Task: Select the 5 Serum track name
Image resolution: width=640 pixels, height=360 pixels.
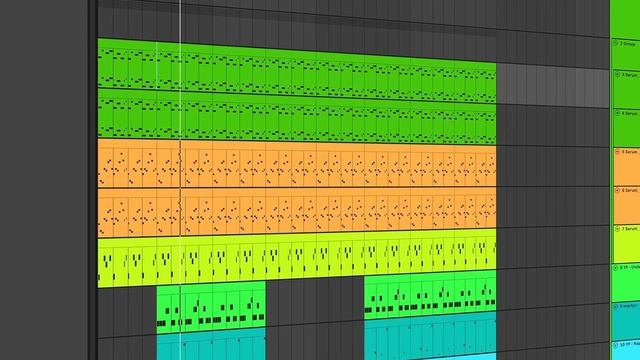Action: [630, 152]
